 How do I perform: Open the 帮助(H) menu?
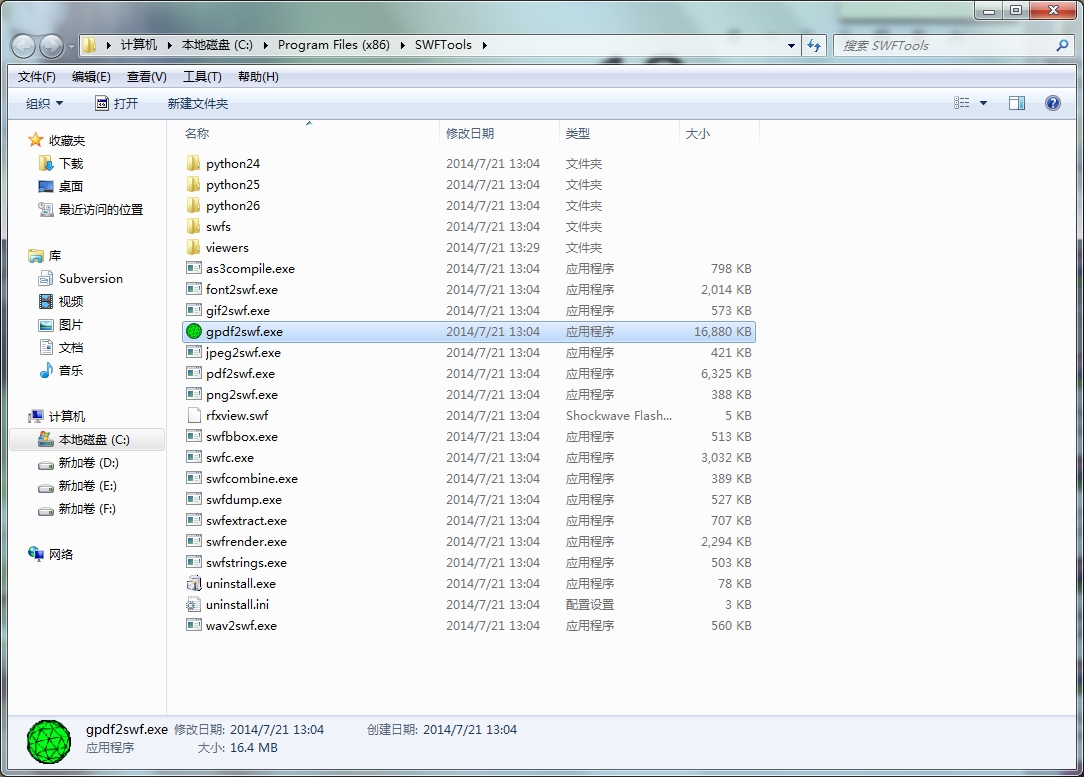pos(258,77)
